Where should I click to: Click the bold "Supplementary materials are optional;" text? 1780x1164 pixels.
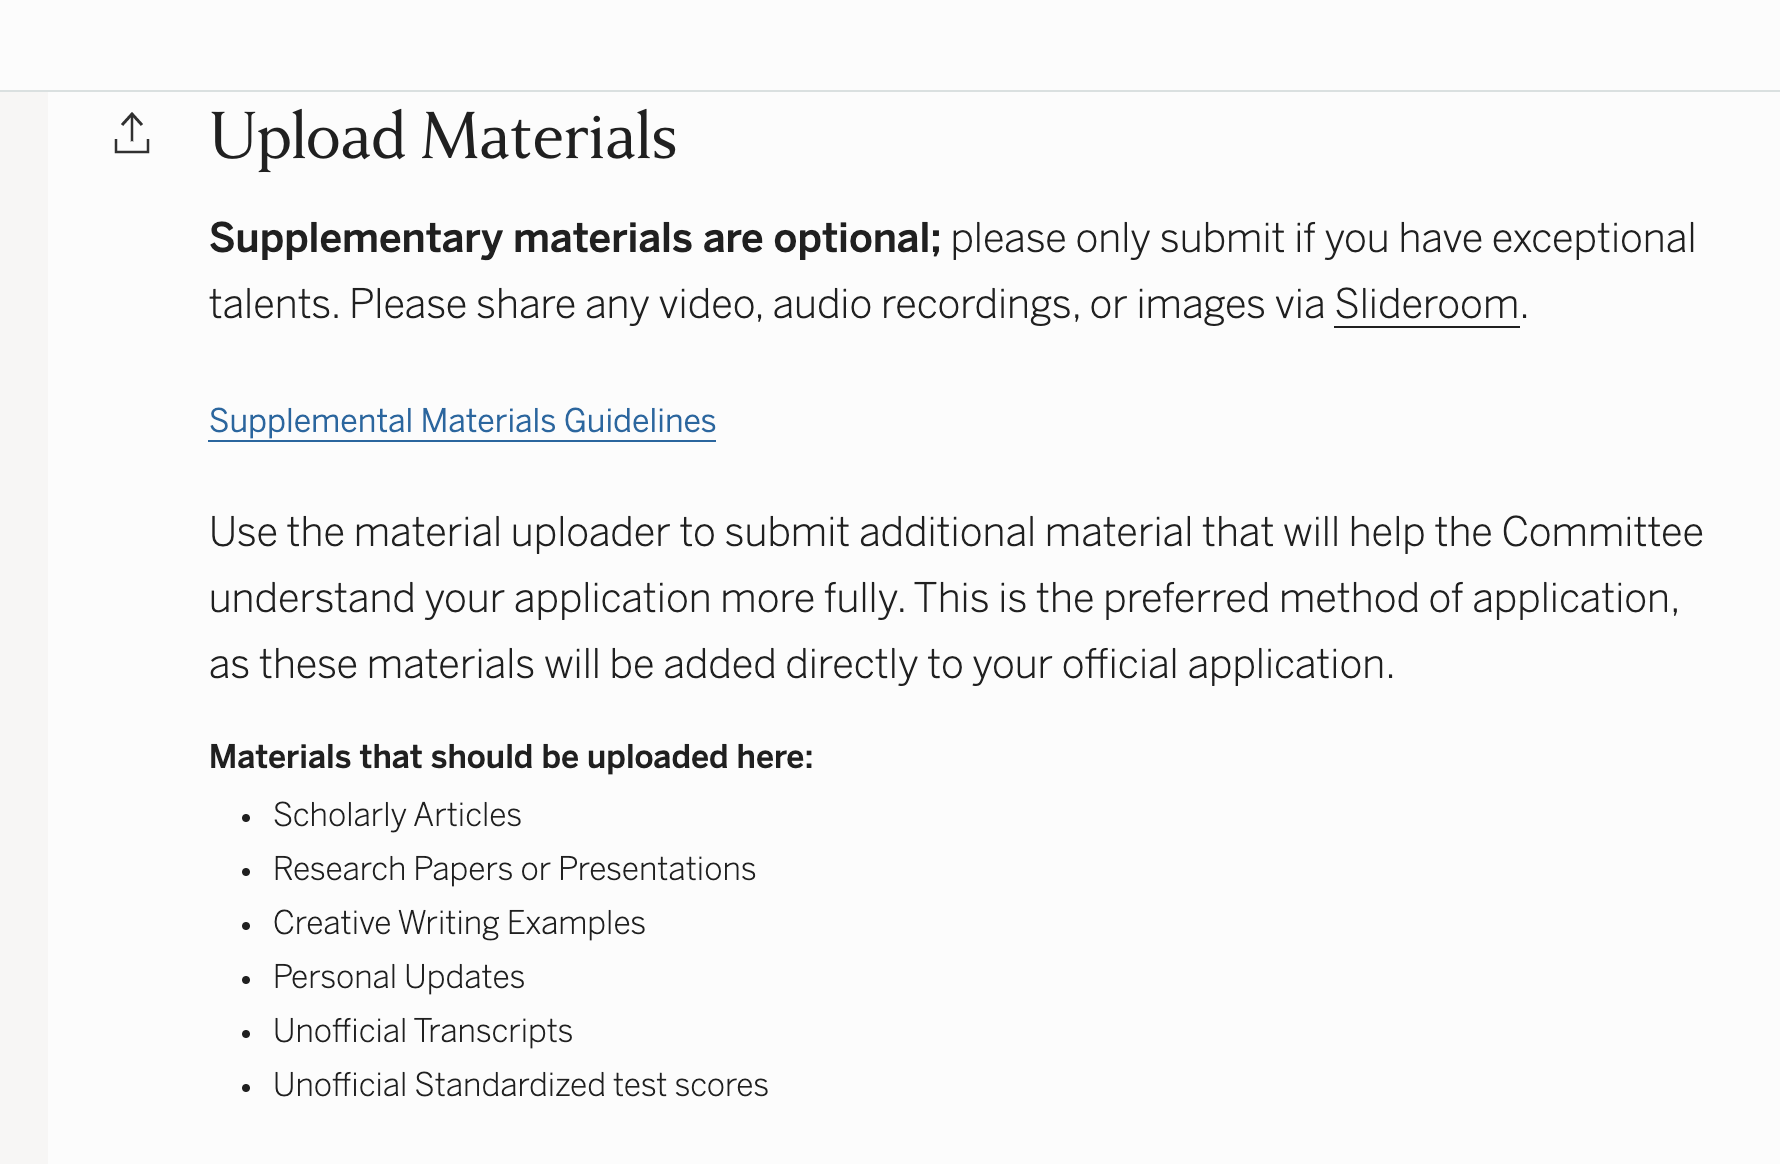coord(575,239)
